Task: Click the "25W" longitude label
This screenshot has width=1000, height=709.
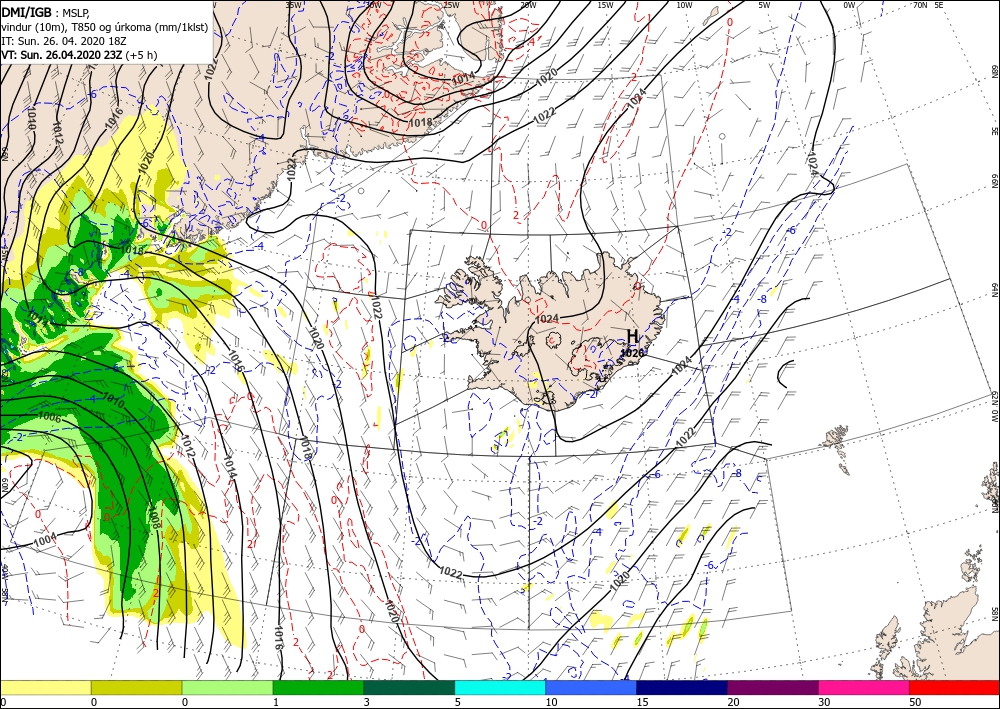Action: 451,5
